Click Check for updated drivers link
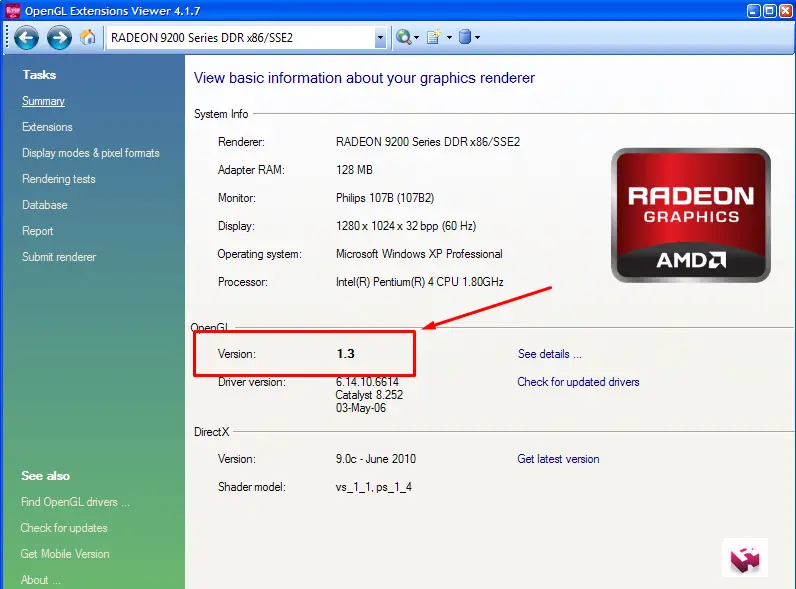Viewport: 796px width, 589px height. 578,382
